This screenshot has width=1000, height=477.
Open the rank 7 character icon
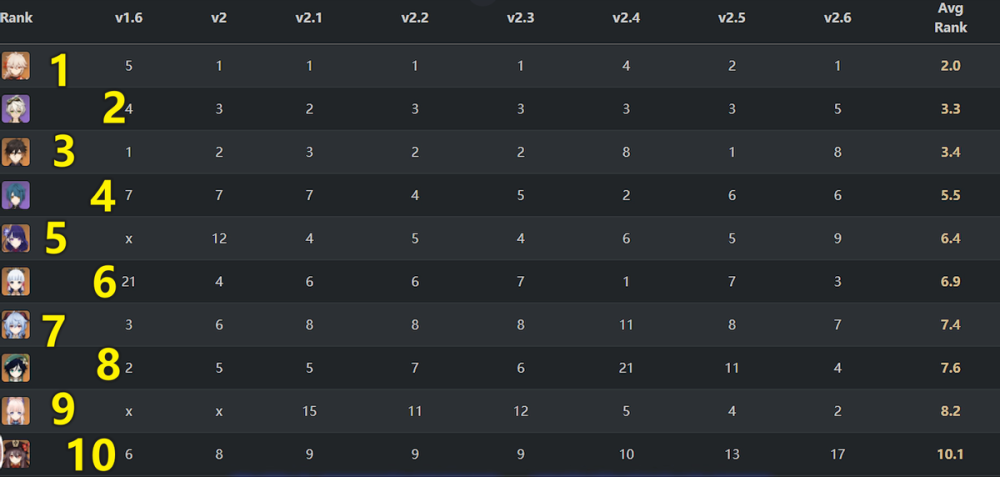pyautogui.click(x=15, y=325)
